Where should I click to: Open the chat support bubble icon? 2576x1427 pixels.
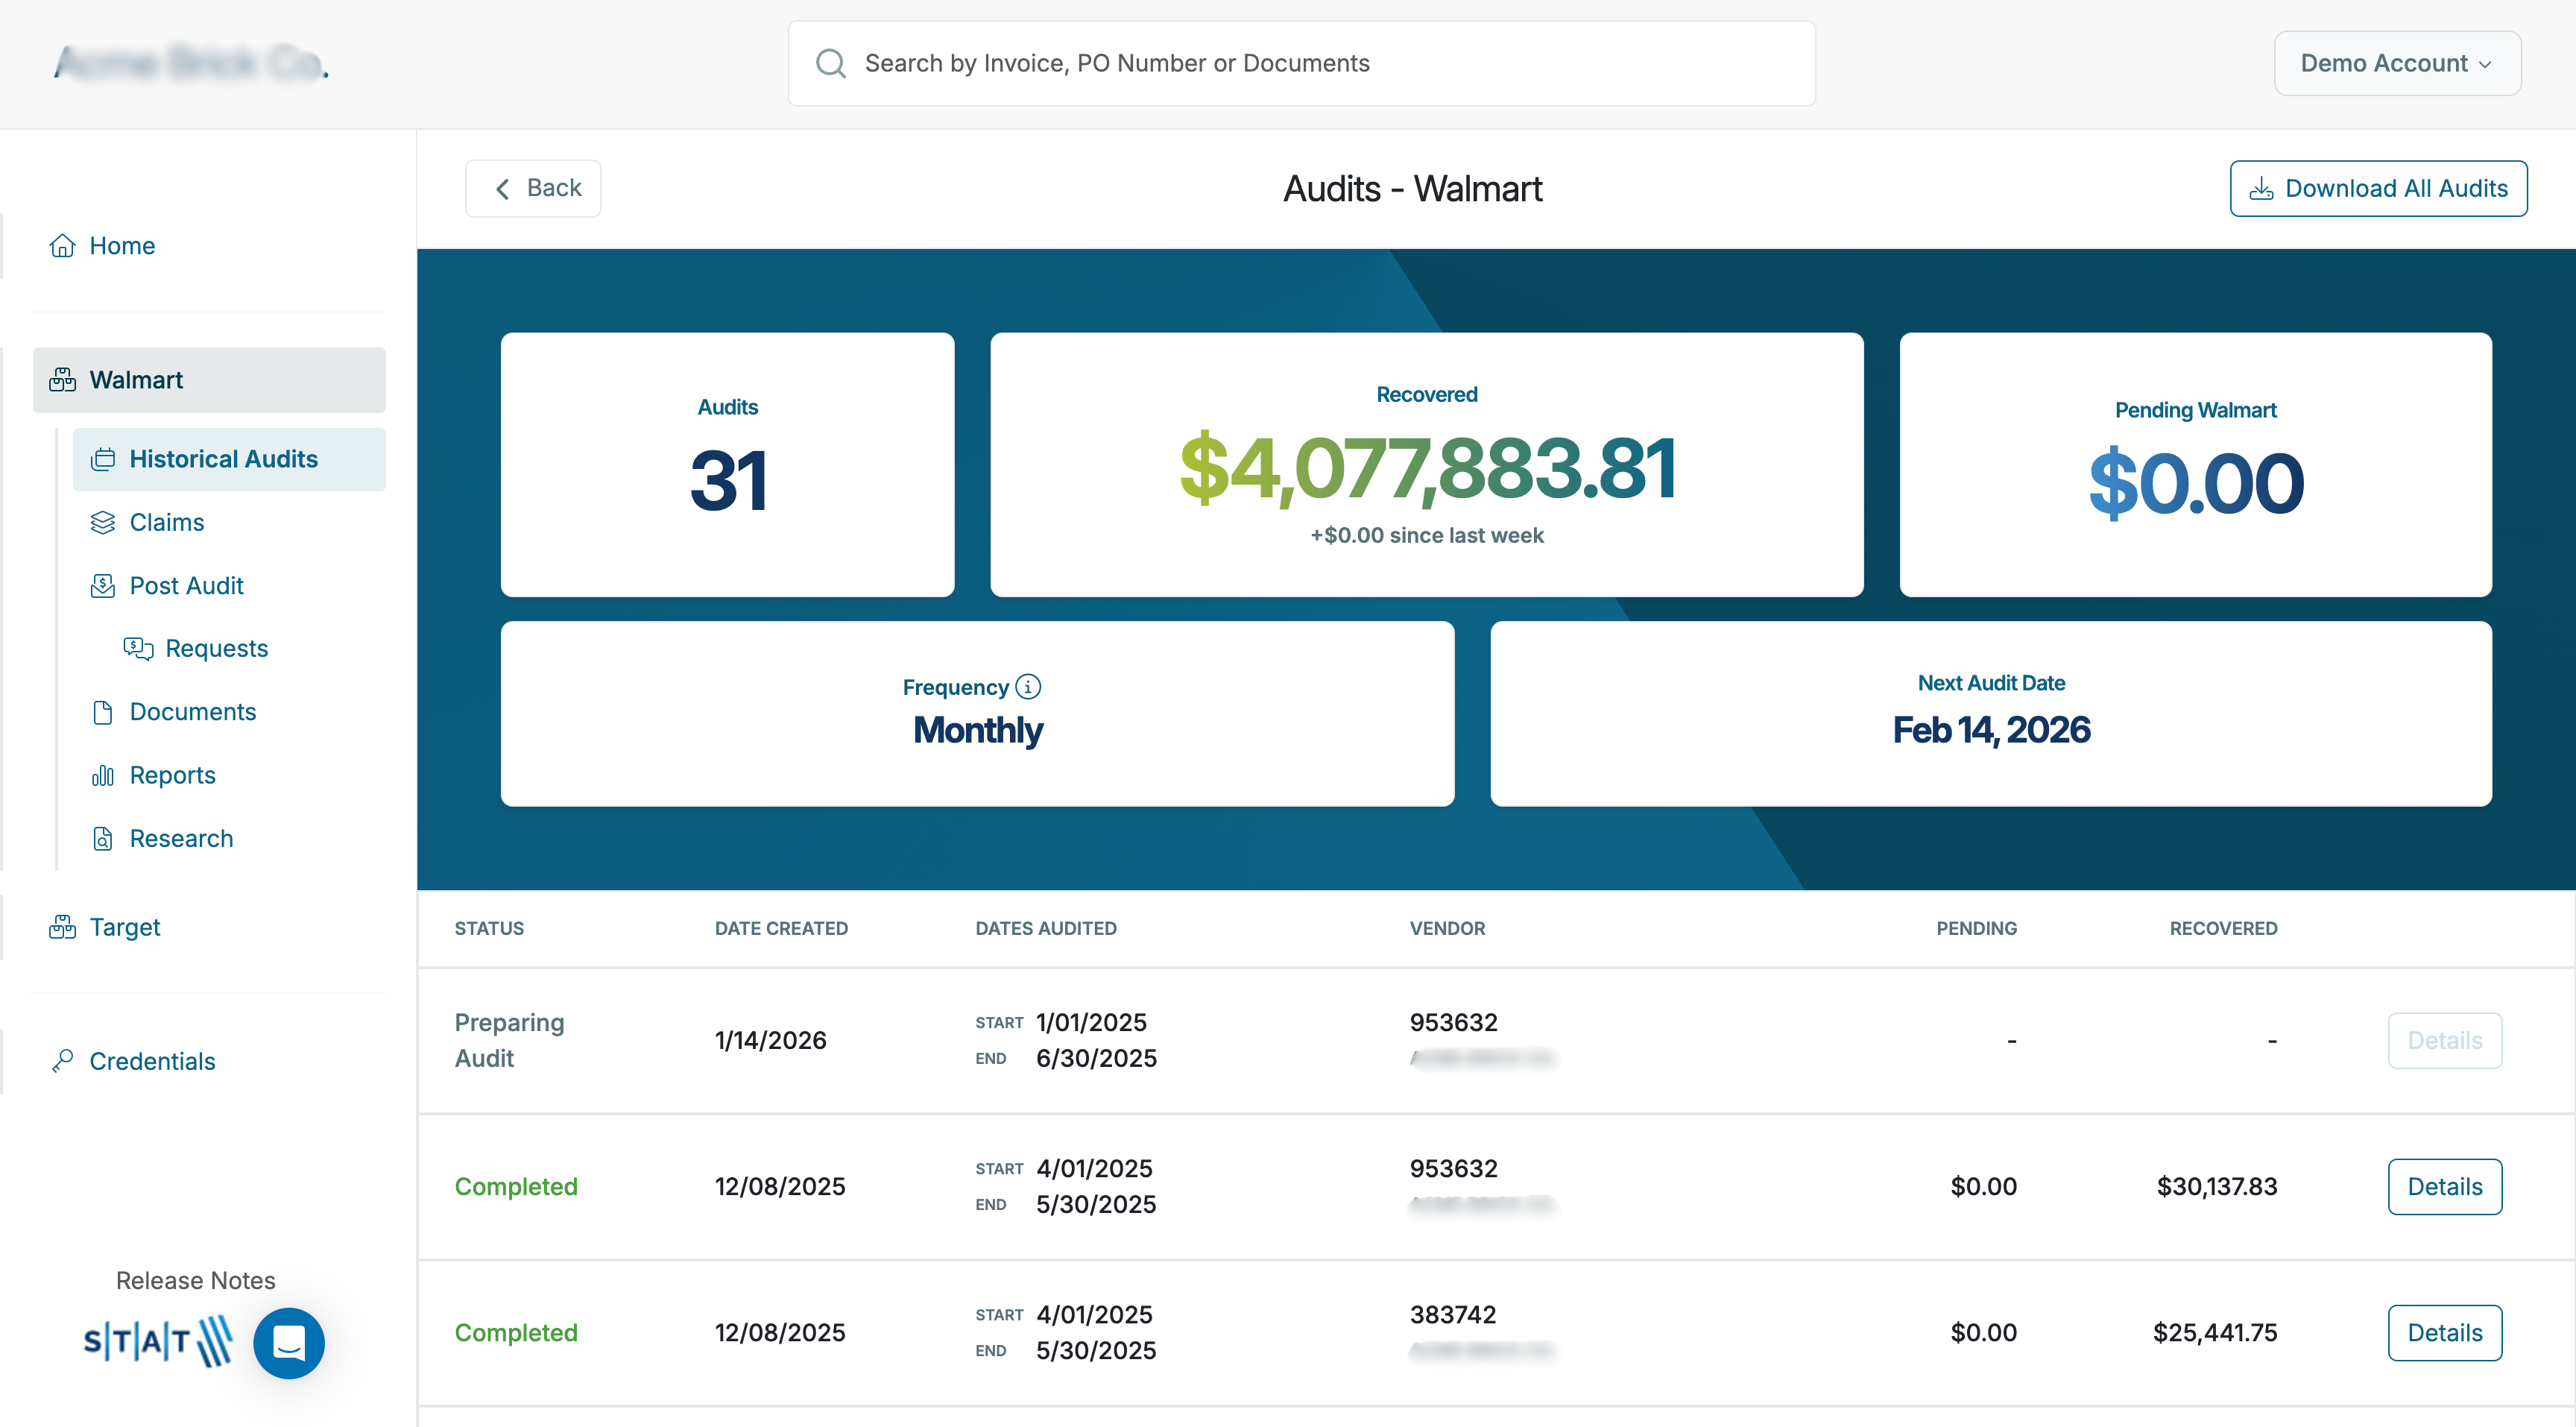(x=289, y=1342)
